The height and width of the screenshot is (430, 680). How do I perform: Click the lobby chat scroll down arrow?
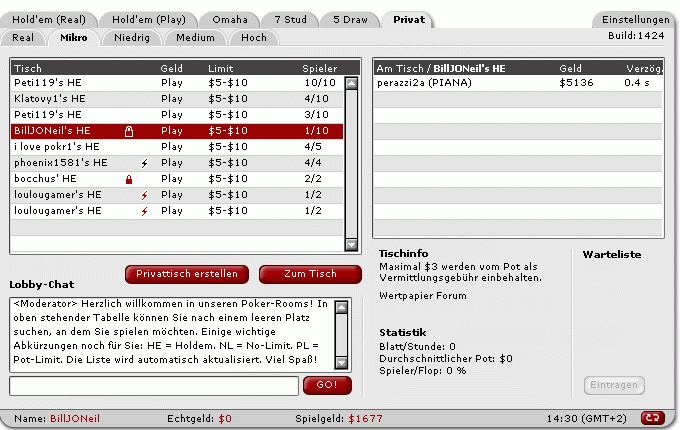coord(342,362)
